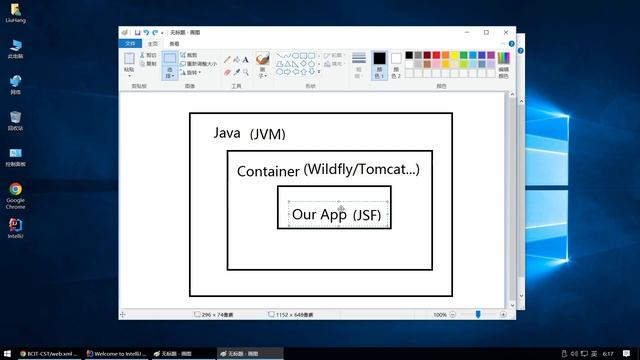Pick the Diamond shape in the gallery
Image resolution: width=640 pixels, height=360 pixels.
click(304, 64)
